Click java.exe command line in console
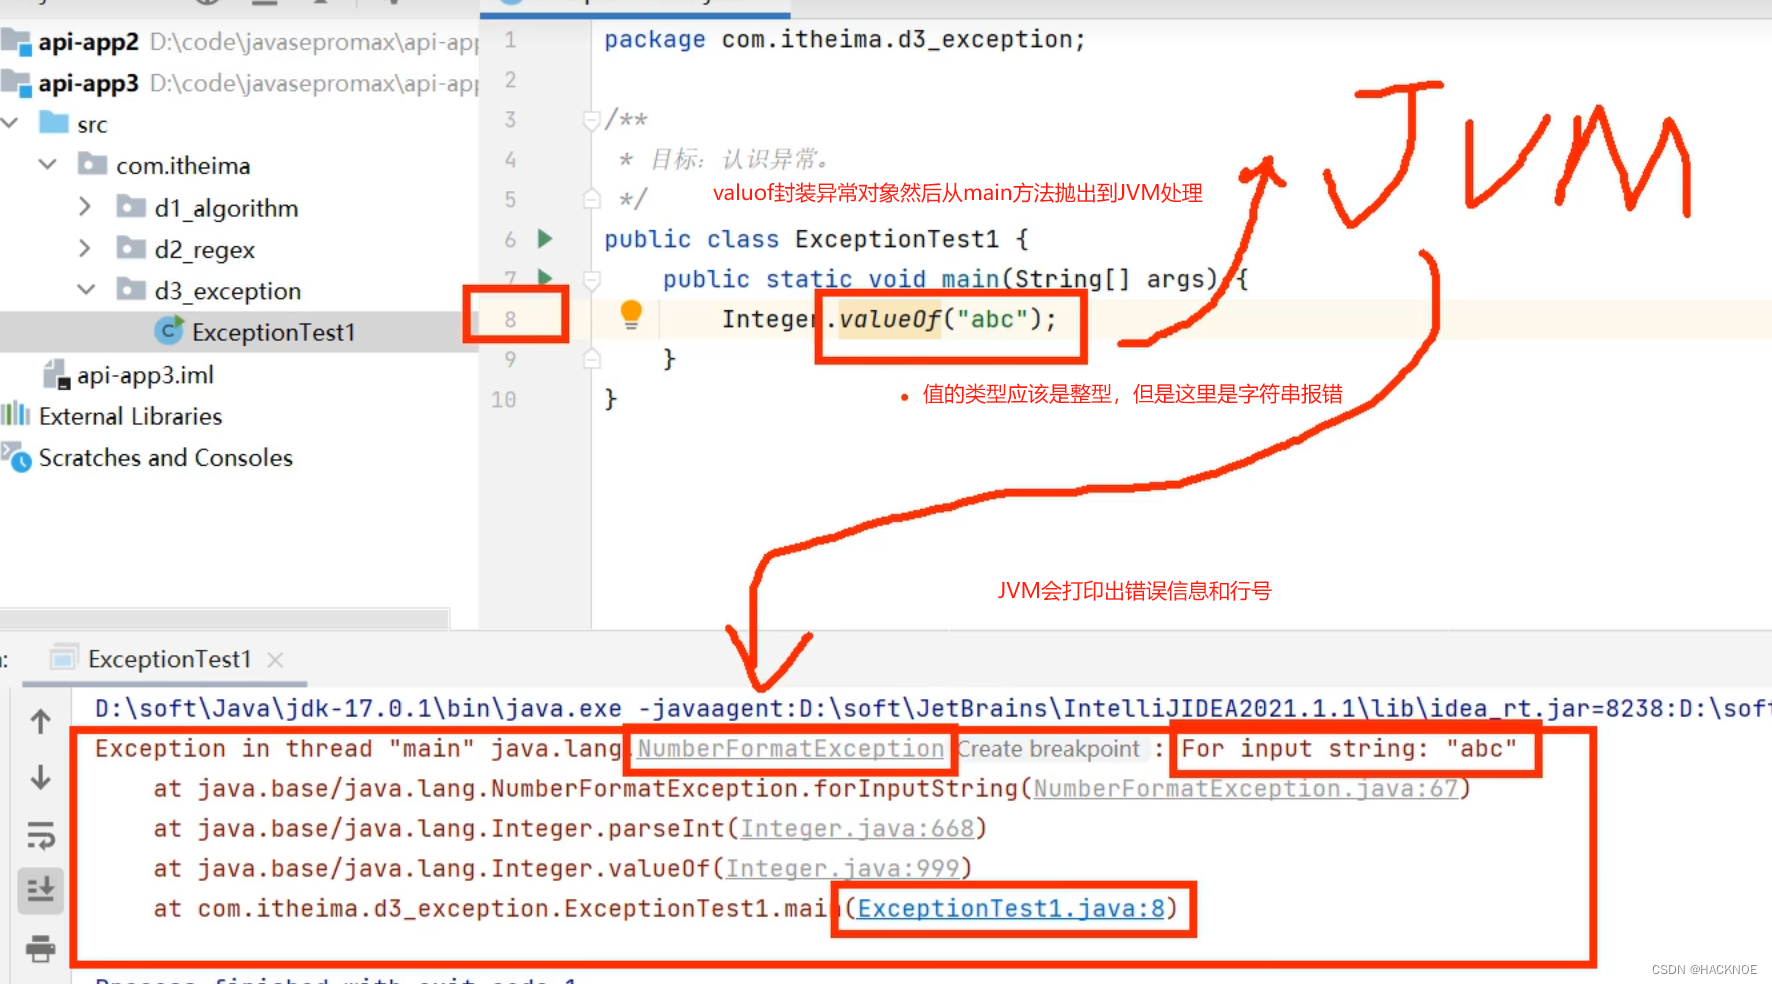Screen dimensions: 1772x984 (x=932, y=709)
